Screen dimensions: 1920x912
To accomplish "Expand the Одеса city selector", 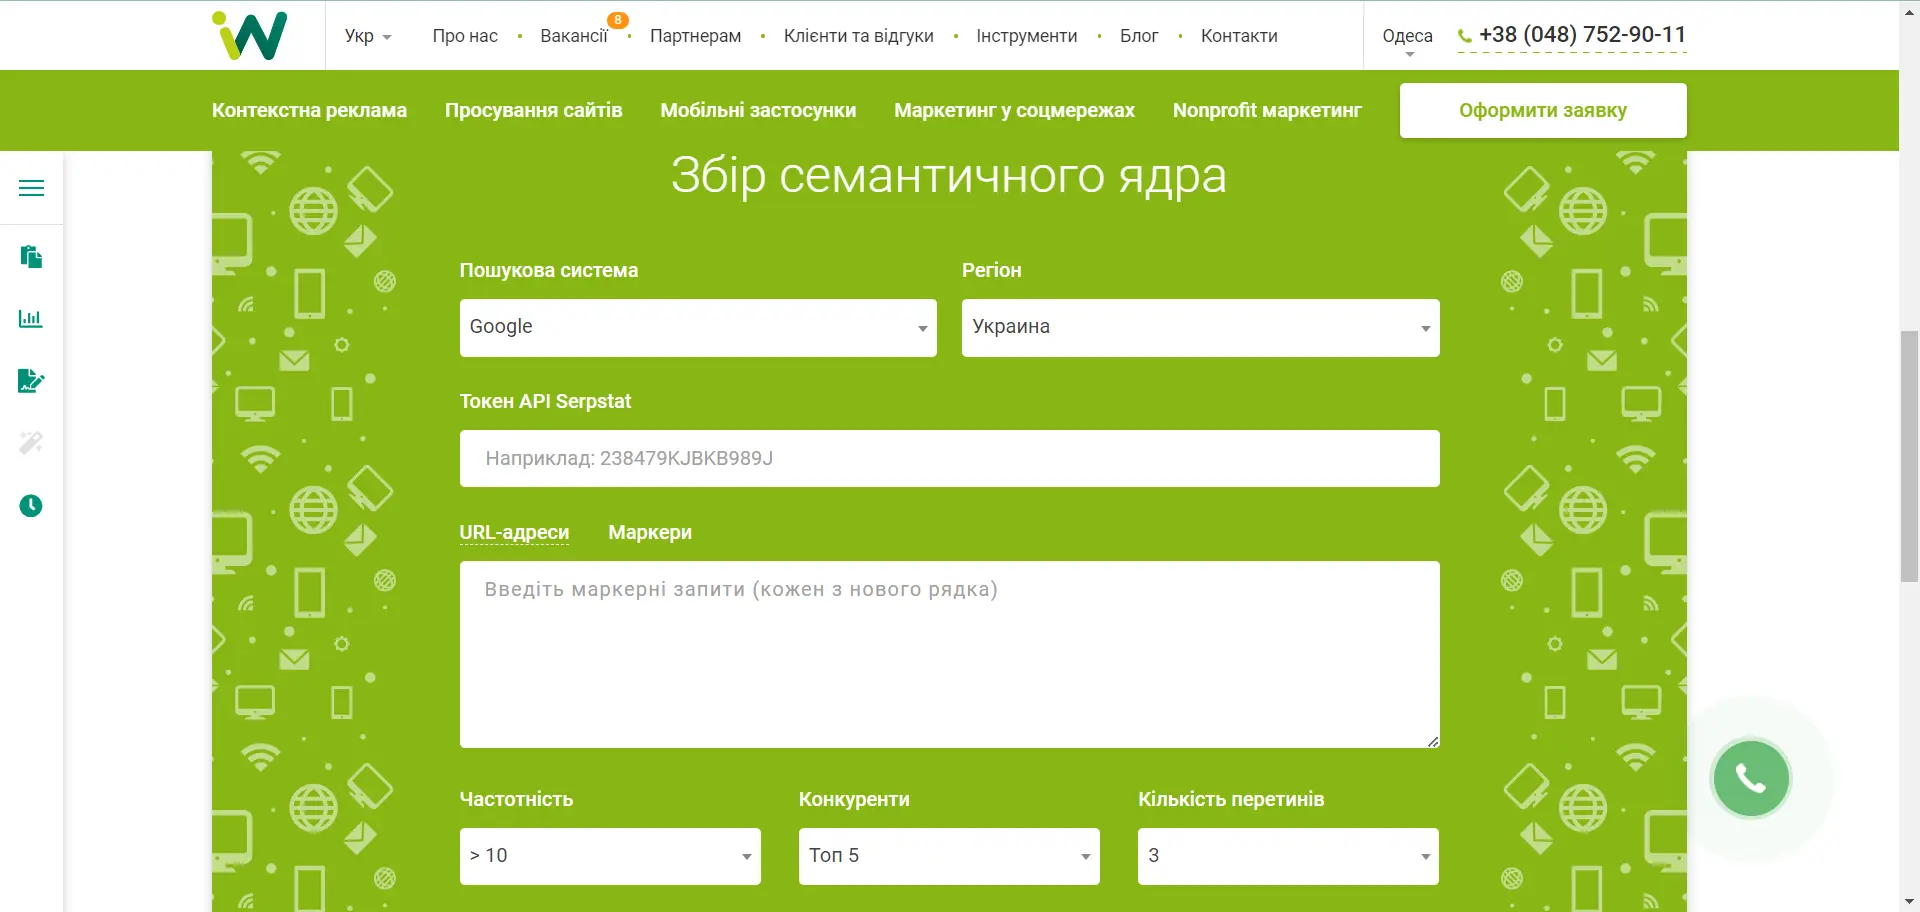I will 1407,38.
